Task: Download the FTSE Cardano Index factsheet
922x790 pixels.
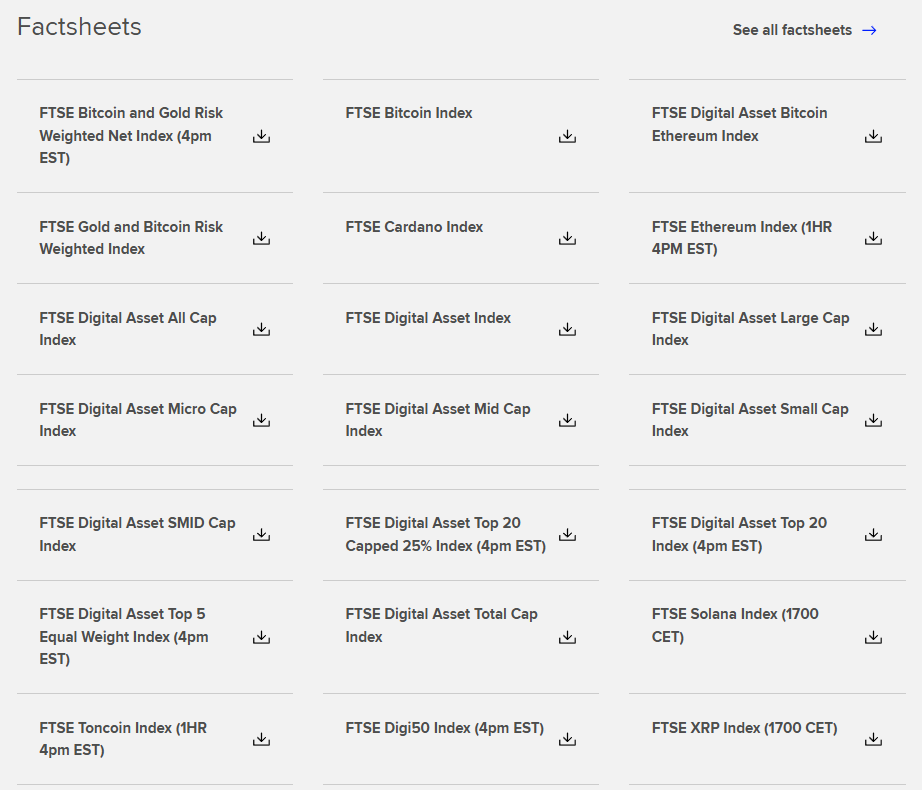Action: coord(567,238)
